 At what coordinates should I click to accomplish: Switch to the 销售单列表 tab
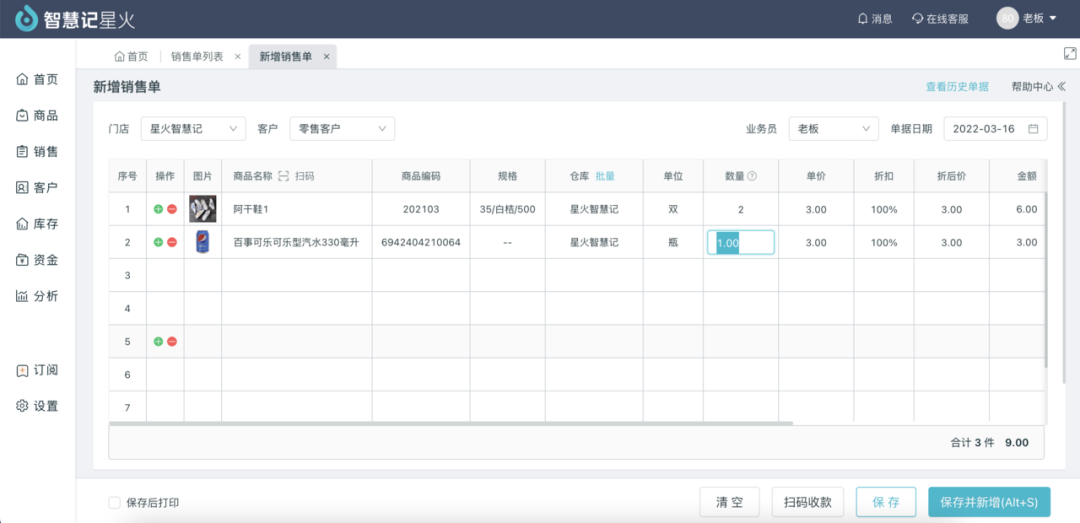[x=197, y=57]
